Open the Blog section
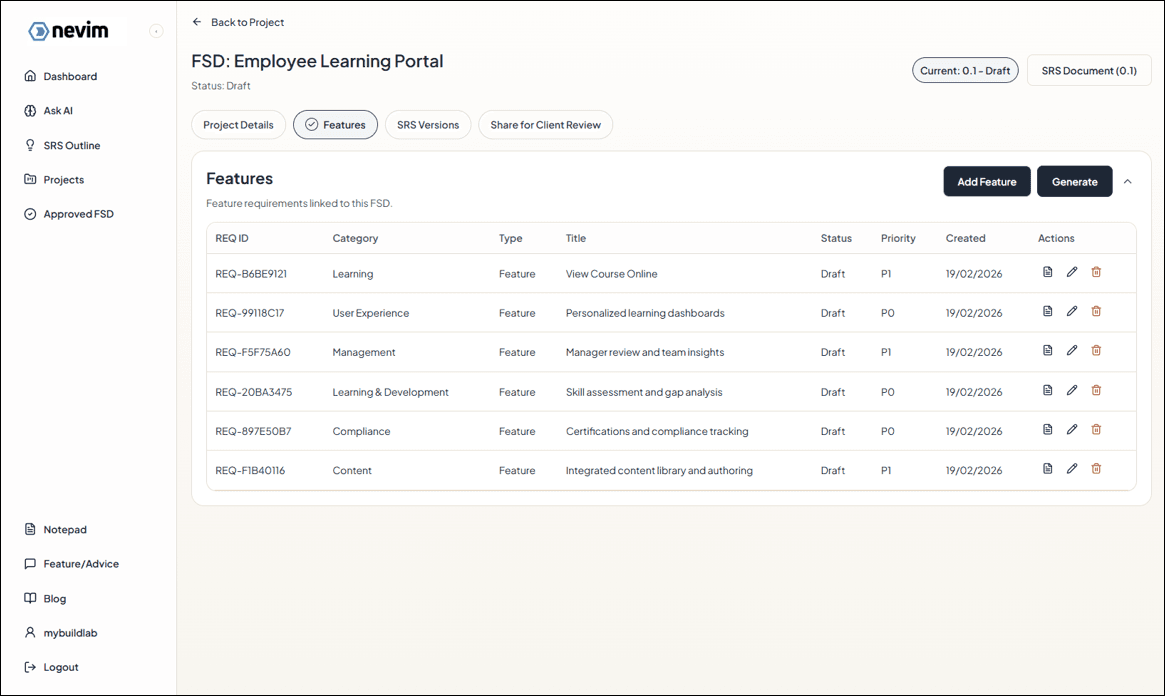1165x696 pixels. click(x=56, y=598)
